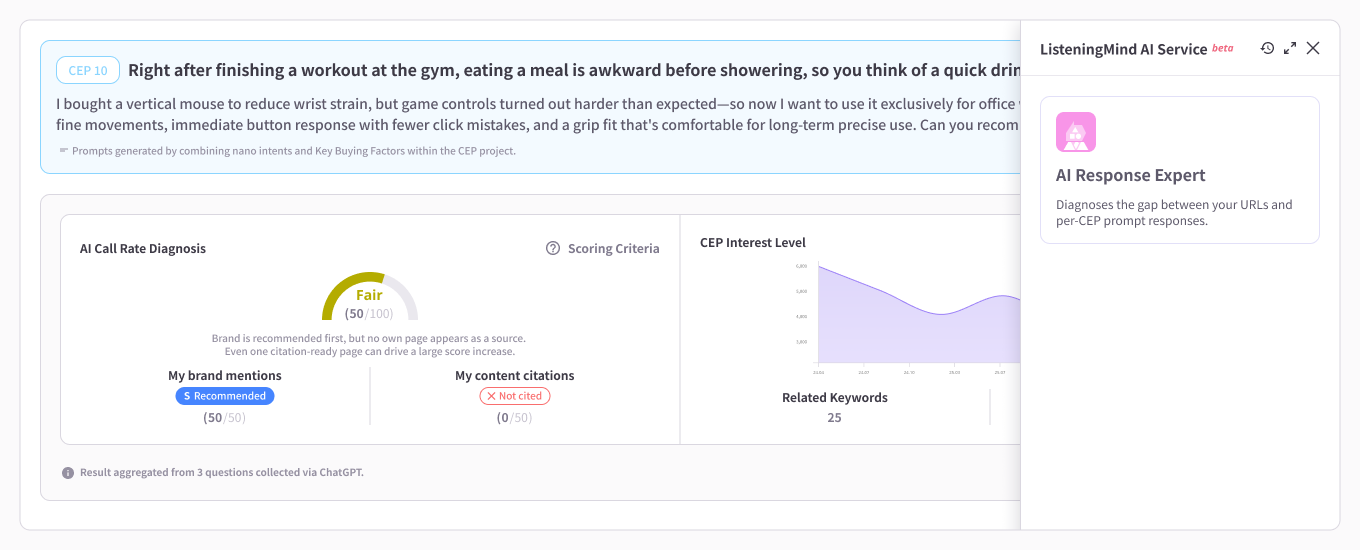Click the CEP 10 workout prompt heading
The height and width of the screenshot is (550, 1360).
point(574,70)
